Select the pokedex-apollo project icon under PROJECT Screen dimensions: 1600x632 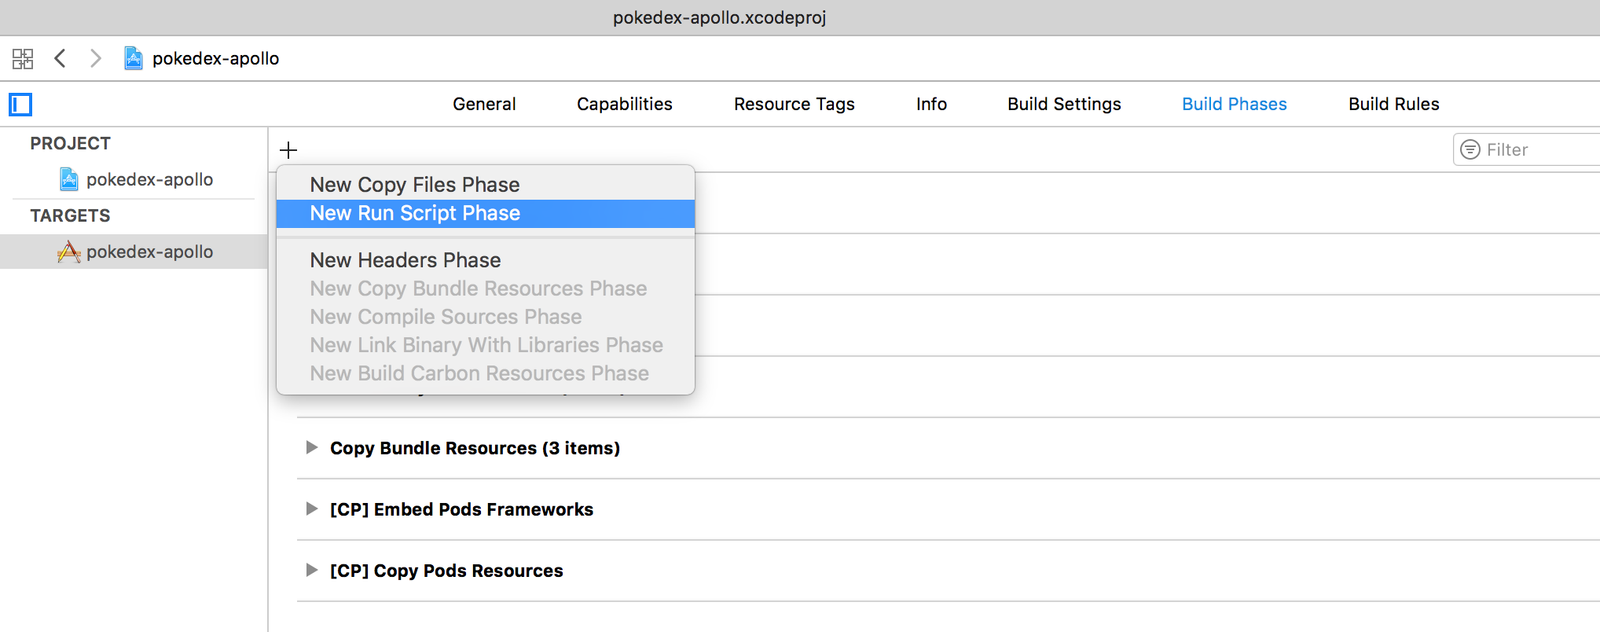(x=68, y=179)
